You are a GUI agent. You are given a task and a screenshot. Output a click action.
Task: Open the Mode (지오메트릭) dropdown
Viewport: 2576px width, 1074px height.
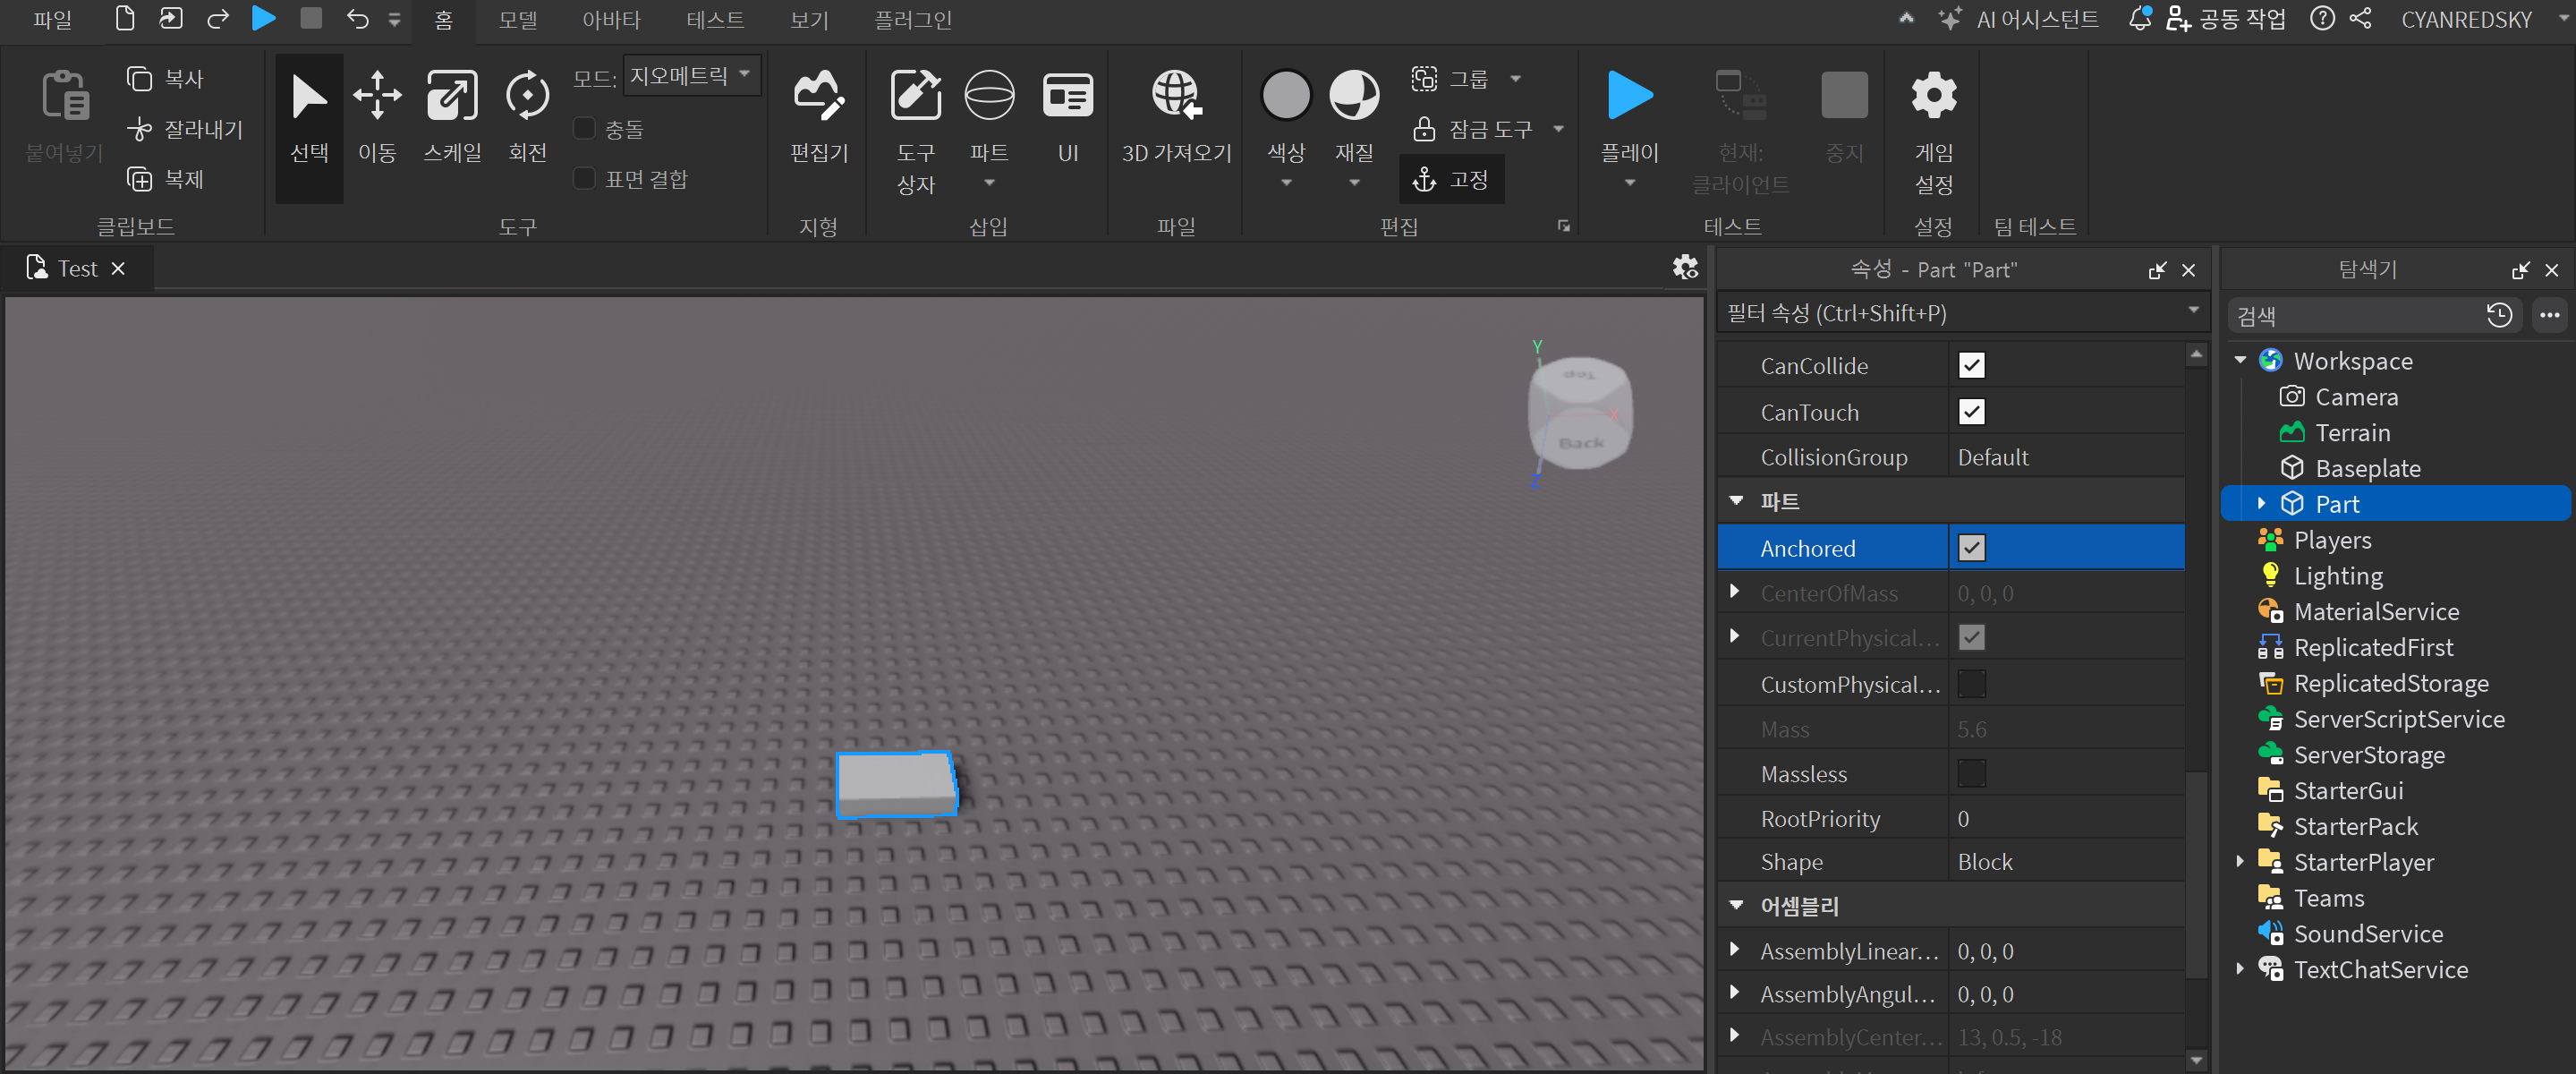pos(691,76)
